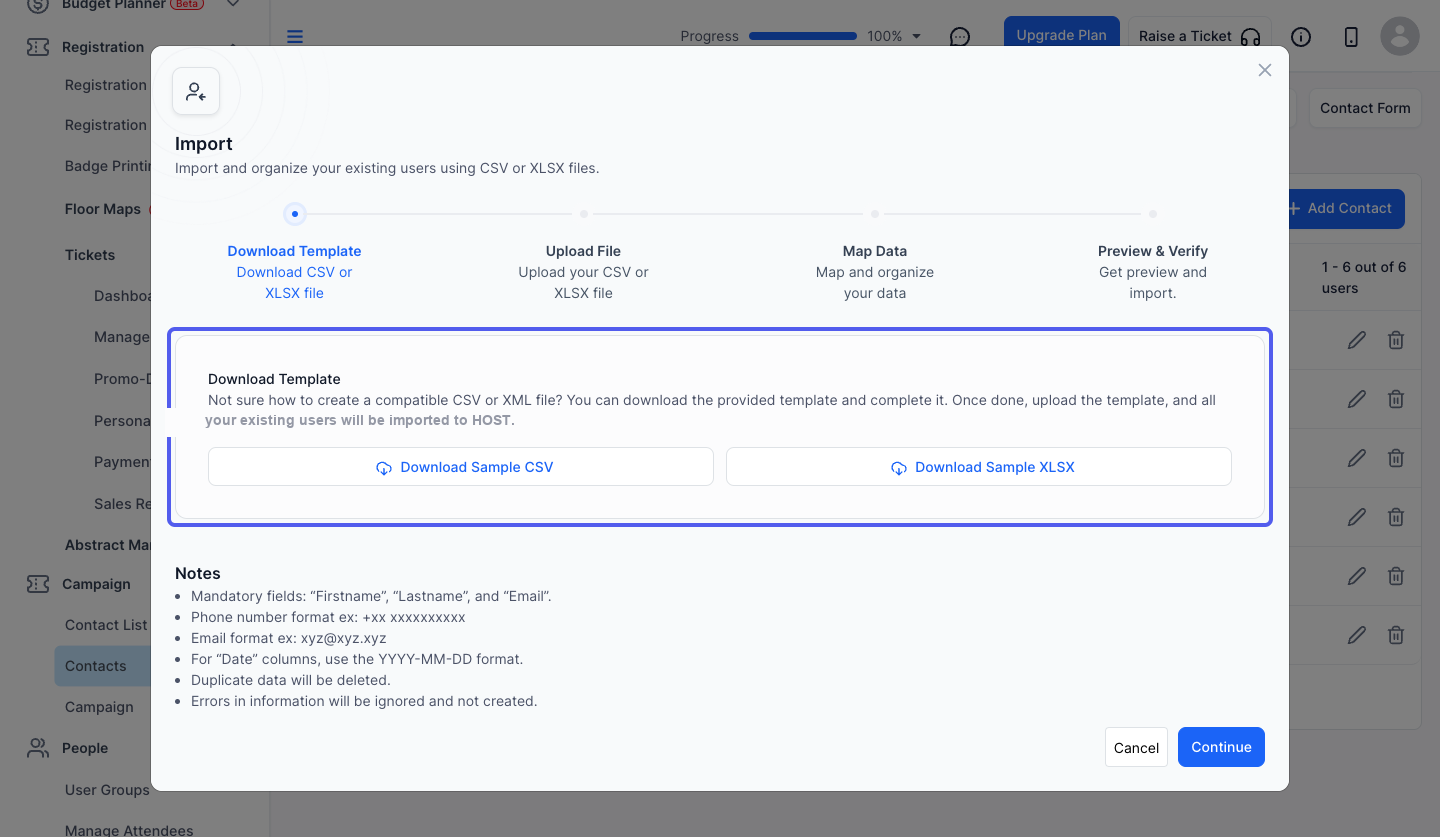1440x837 pixels.
Task: Select the Map Data step
Action: (875, 251)
